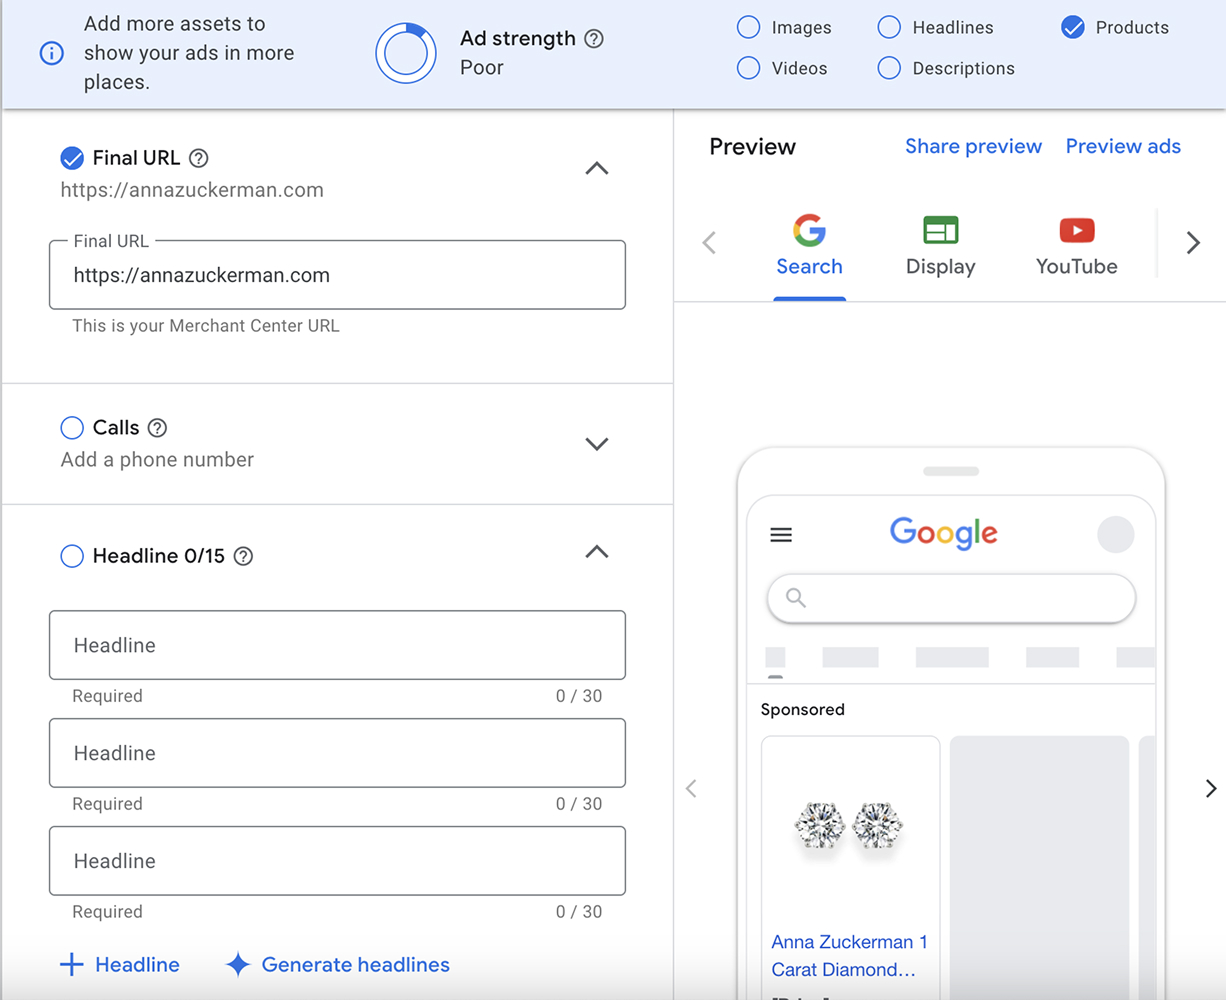Expand the Calls section

596,444
